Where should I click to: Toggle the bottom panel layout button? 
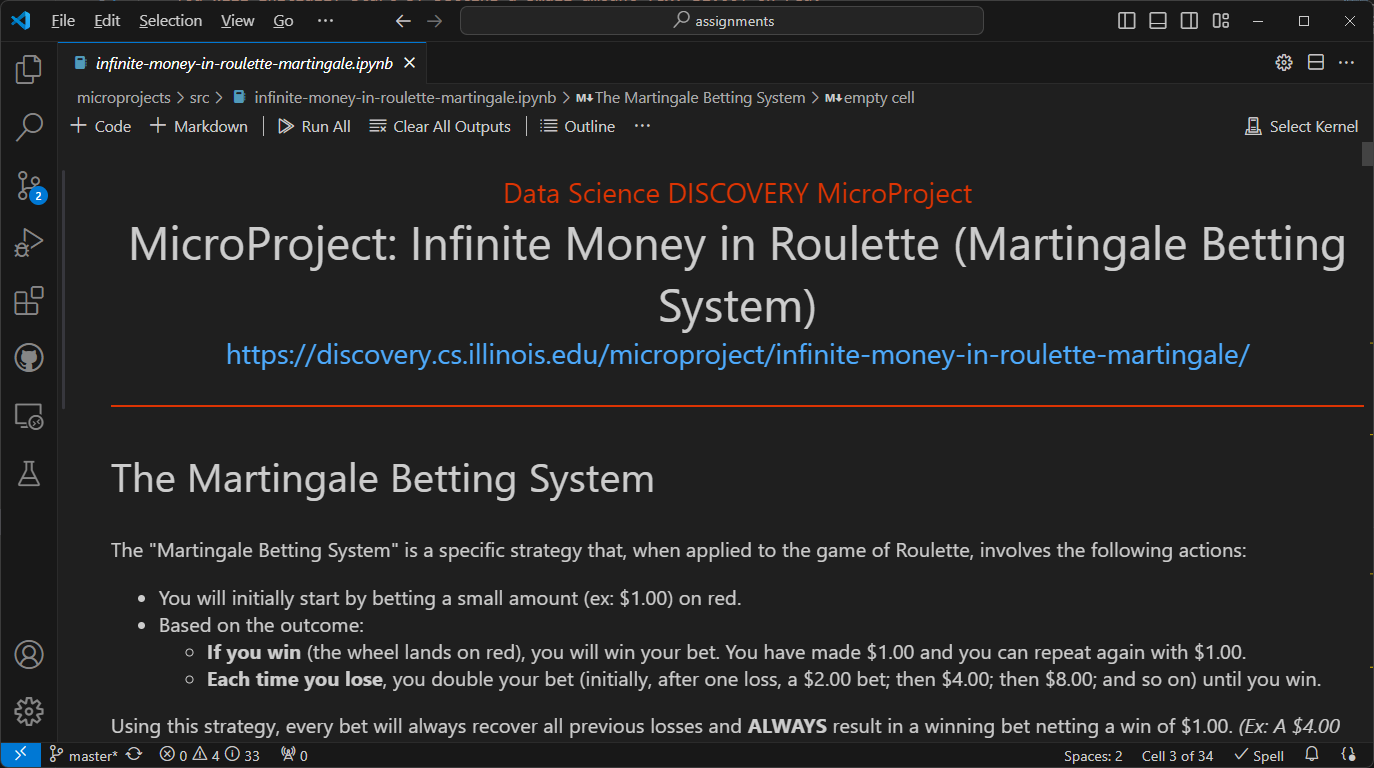point(1157,21)
